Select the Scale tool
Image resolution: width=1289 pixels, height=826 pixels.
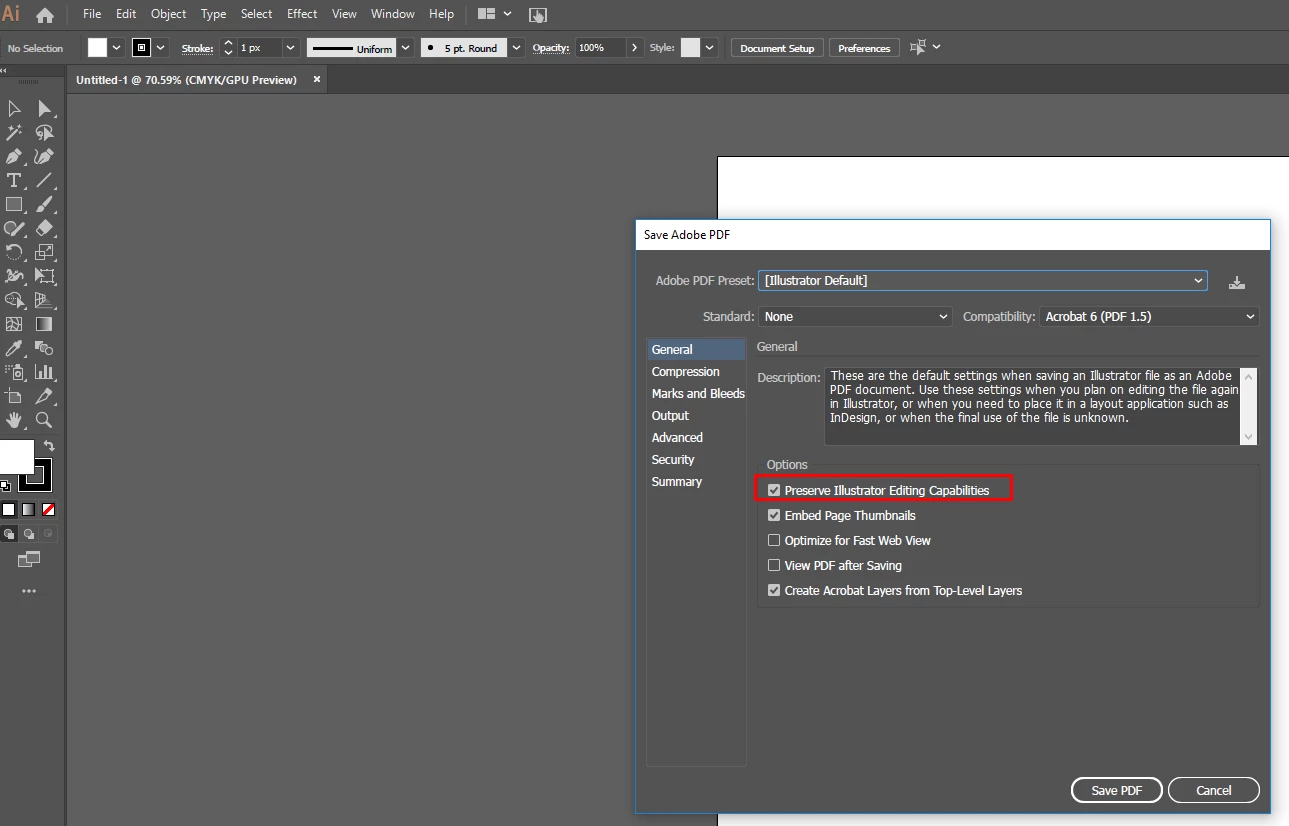(x=44, y=252)
